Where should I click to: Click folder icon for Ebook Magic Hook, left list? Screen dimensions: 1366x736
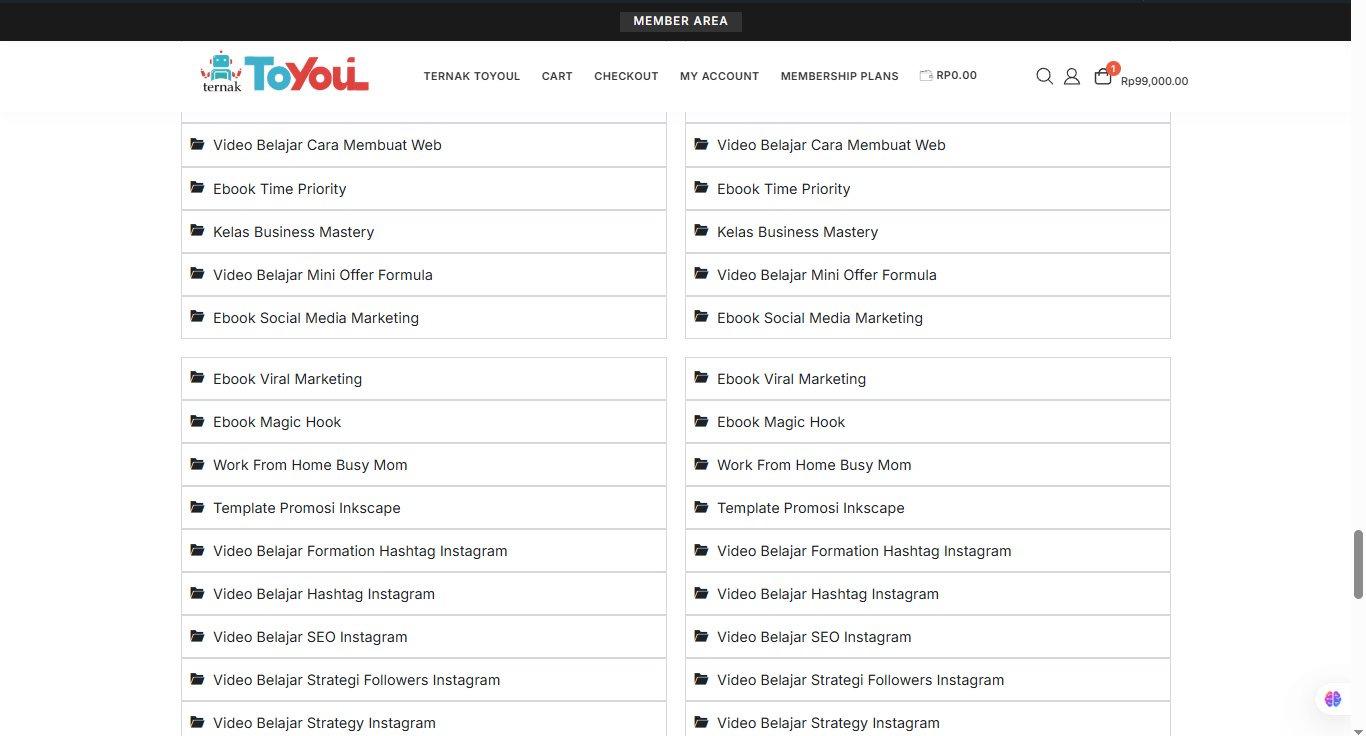point(197,420)
